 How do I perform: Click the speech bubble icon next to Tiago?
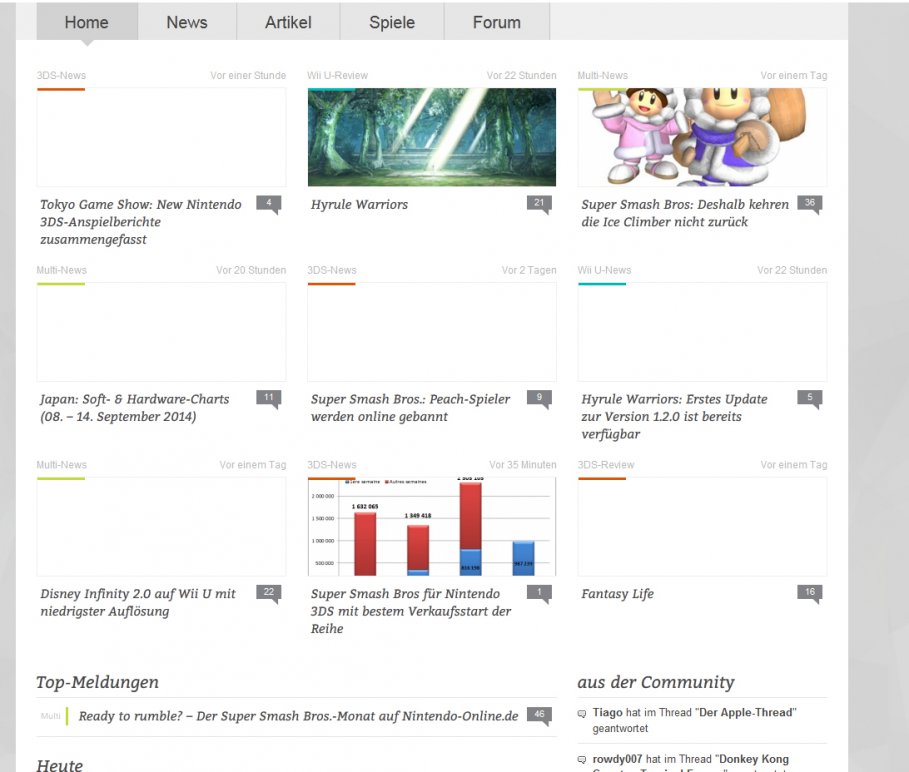582,714
